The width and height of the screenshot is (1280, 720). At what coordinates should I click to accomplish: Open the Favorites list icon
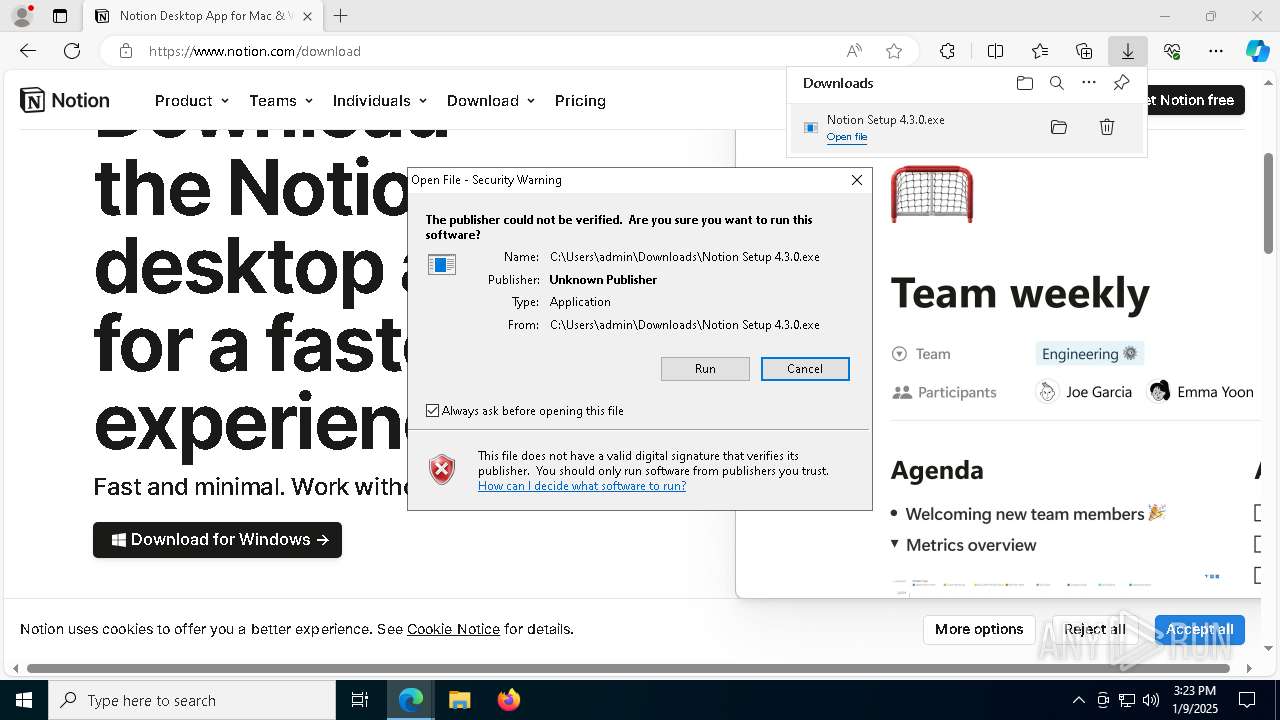tap(1040, 51)
